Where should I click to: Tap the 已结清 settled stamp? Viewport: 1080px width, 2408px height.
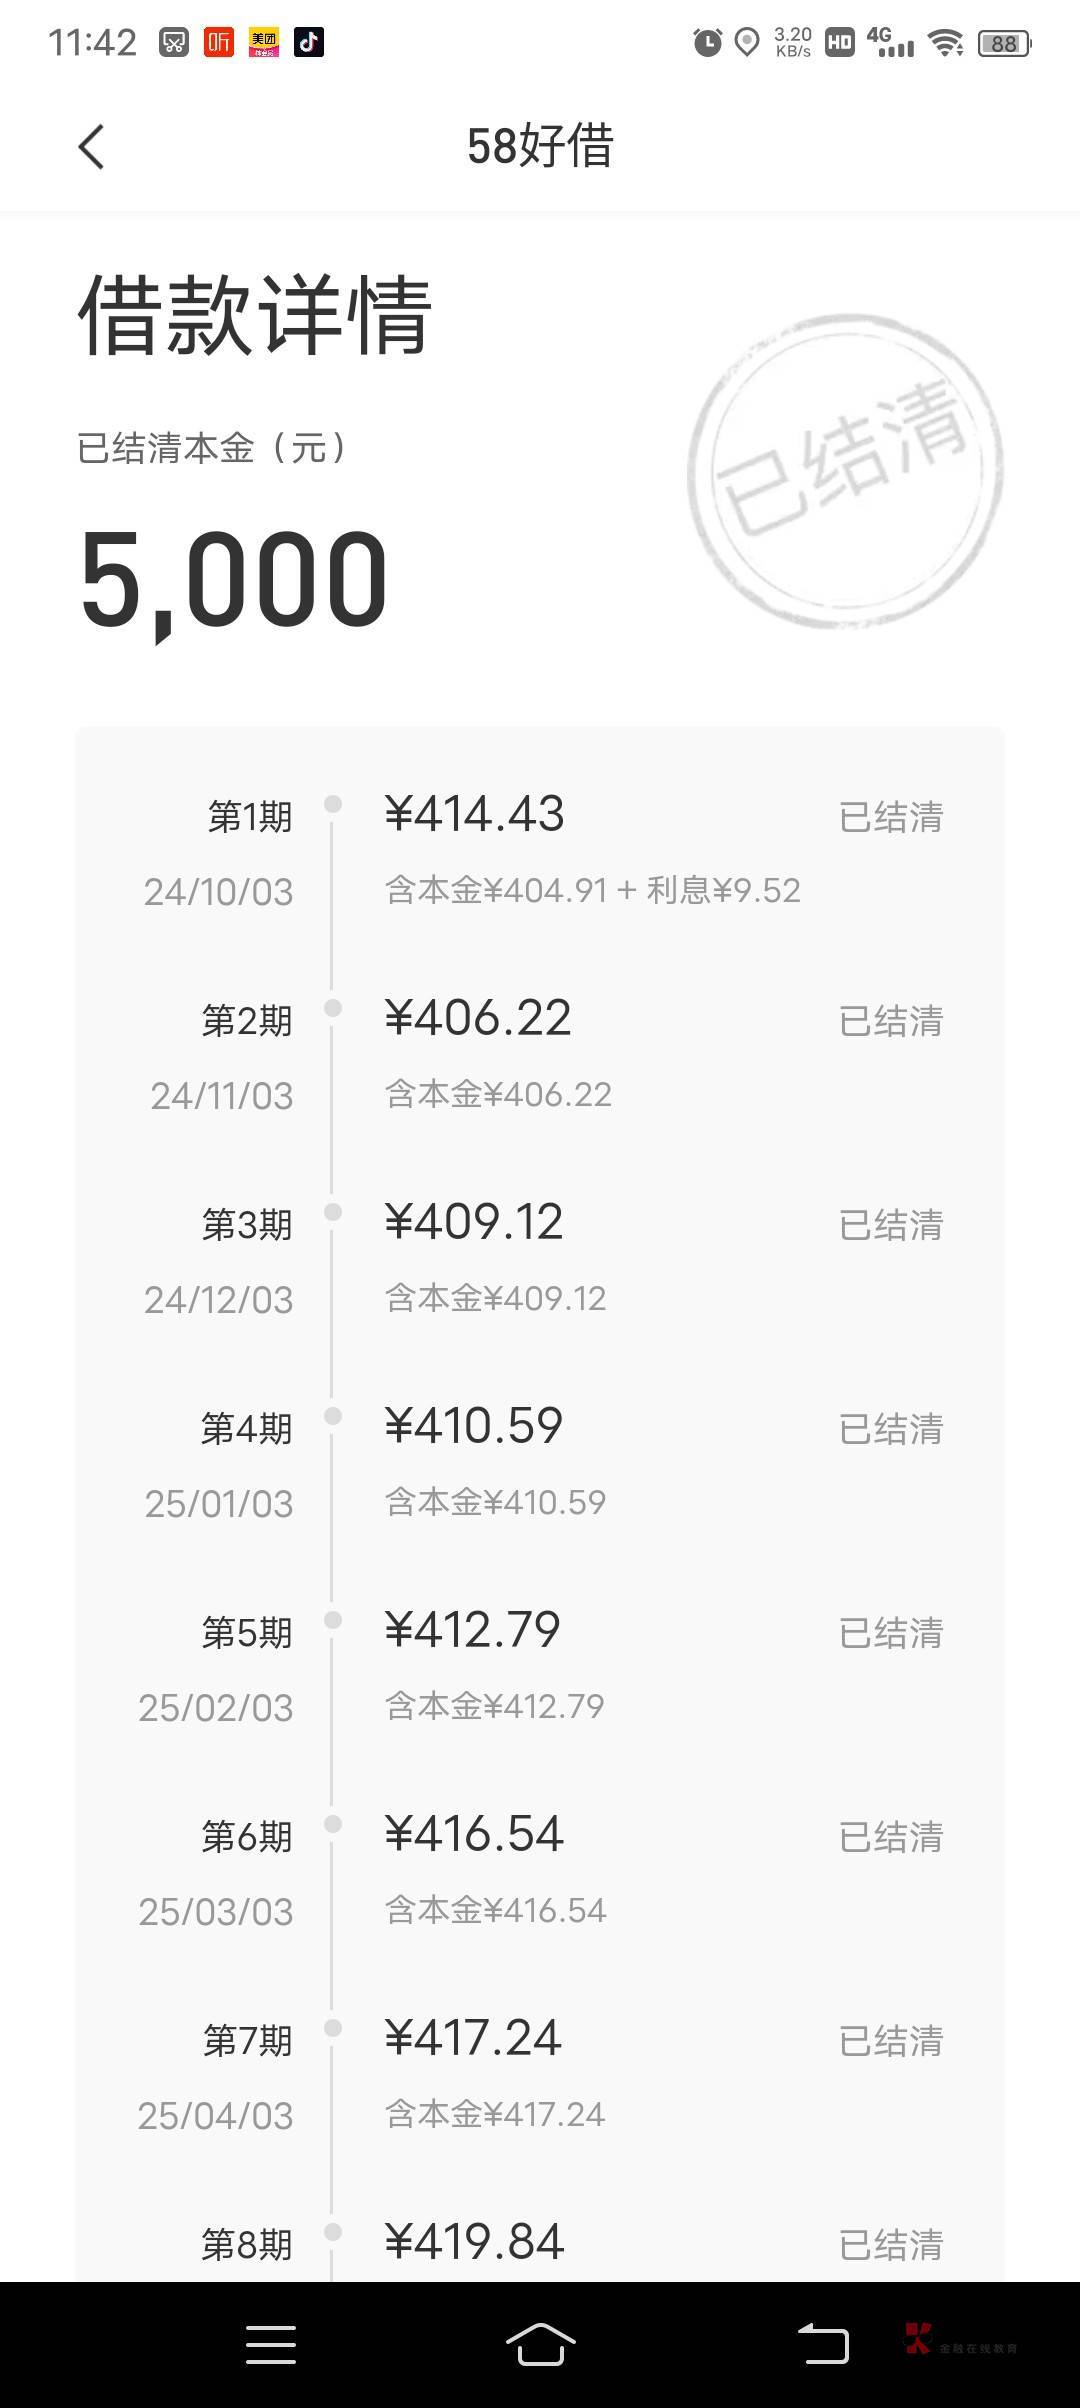pyautogui.click(x=845, y=471)
